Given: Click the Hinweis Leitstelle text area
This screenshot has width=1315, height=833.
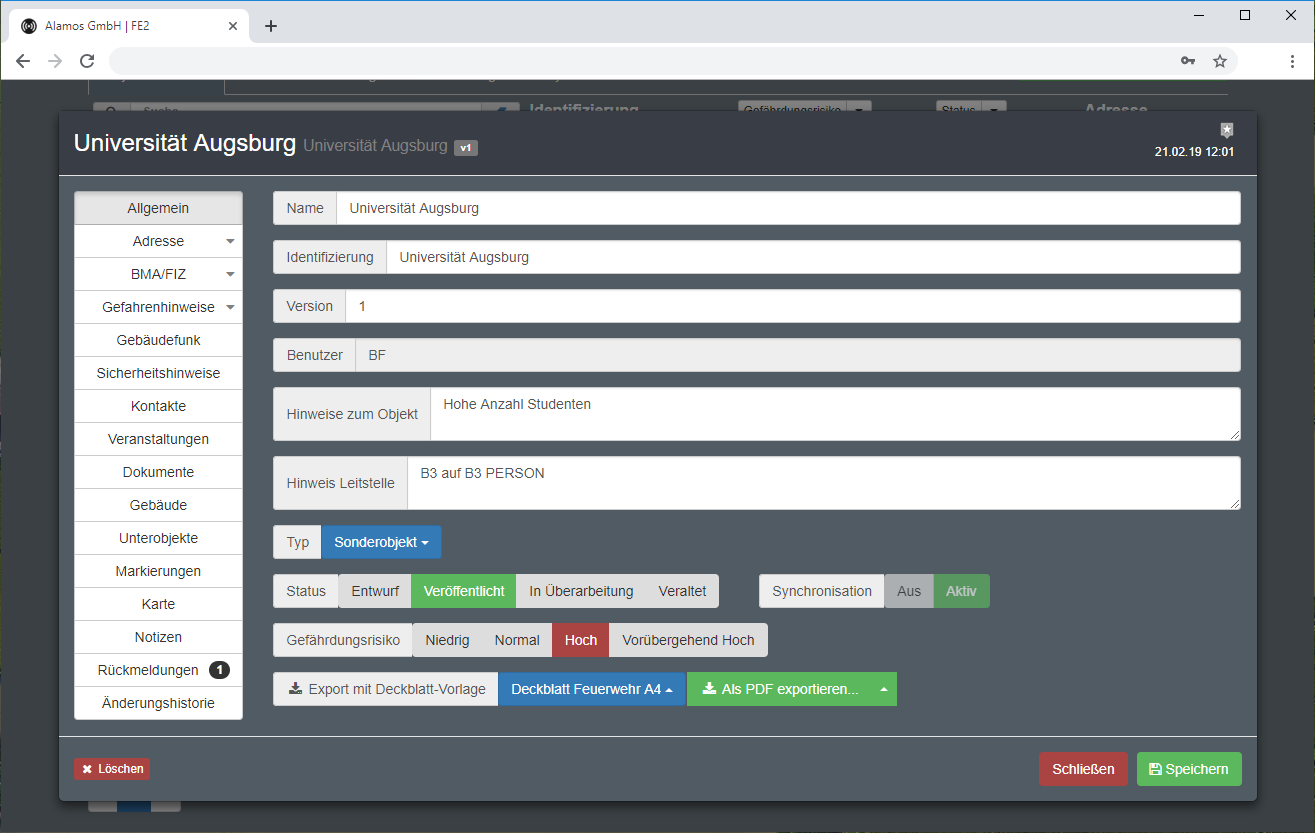Looking at the screenshot, I should 824,483.
